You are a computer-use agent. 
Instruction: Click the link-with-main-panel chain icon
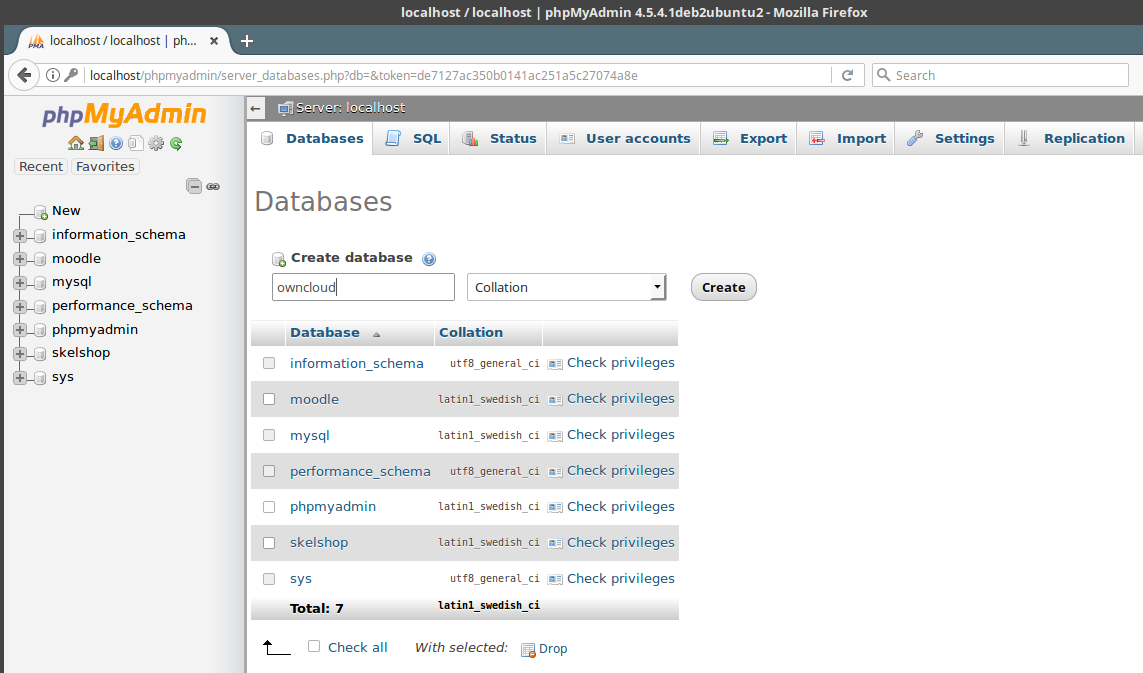coord(213,186)
